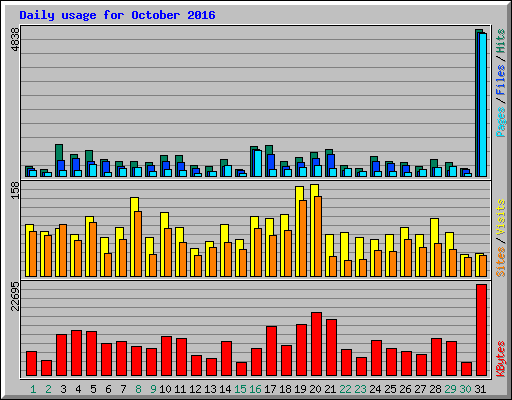Click day 13 on the x-axis
Screen dimensions: 512x400
click(210, 389)
